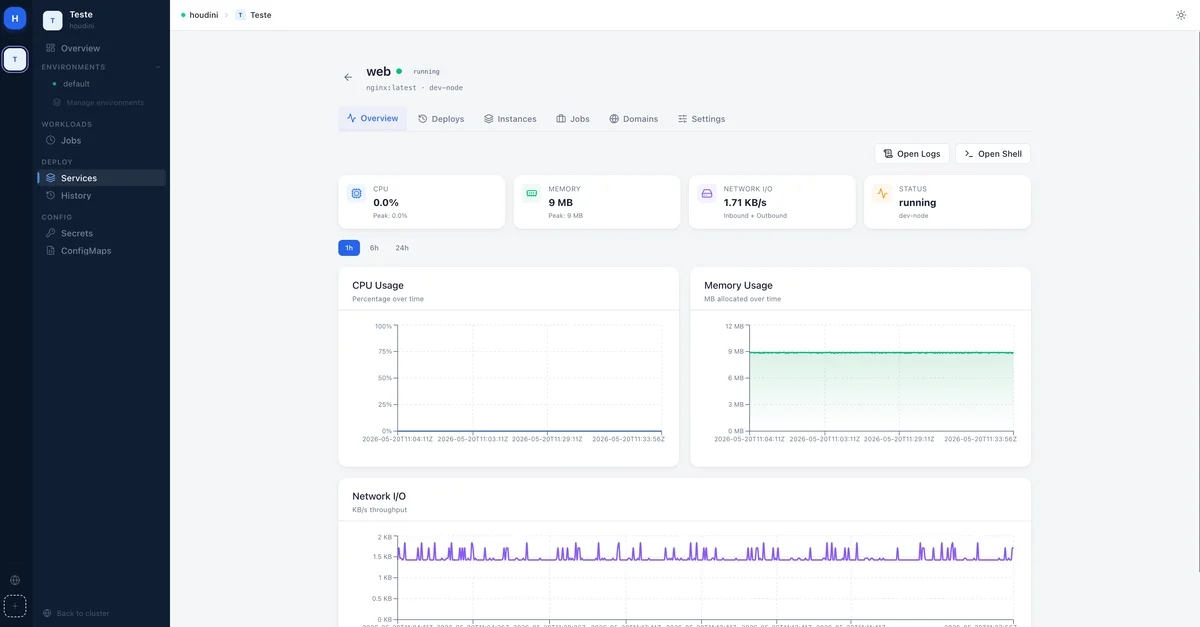Click the CPU 0.0% value

[386, 203]
